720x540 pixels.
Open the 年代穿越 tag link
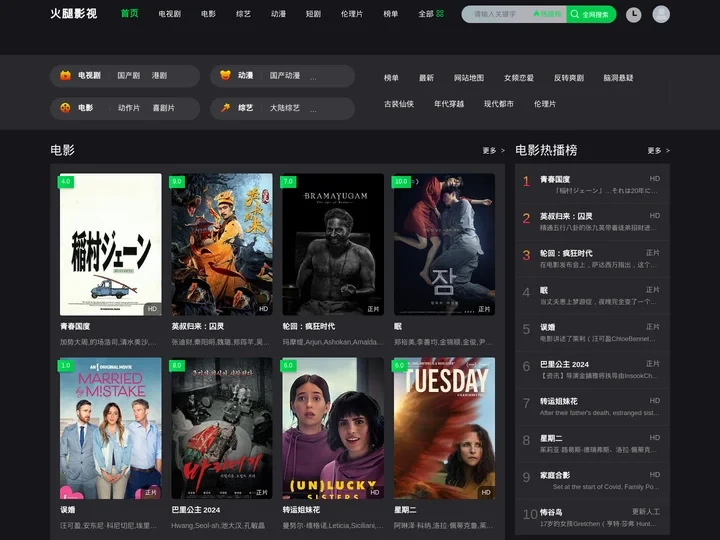(x=449, y=104)
